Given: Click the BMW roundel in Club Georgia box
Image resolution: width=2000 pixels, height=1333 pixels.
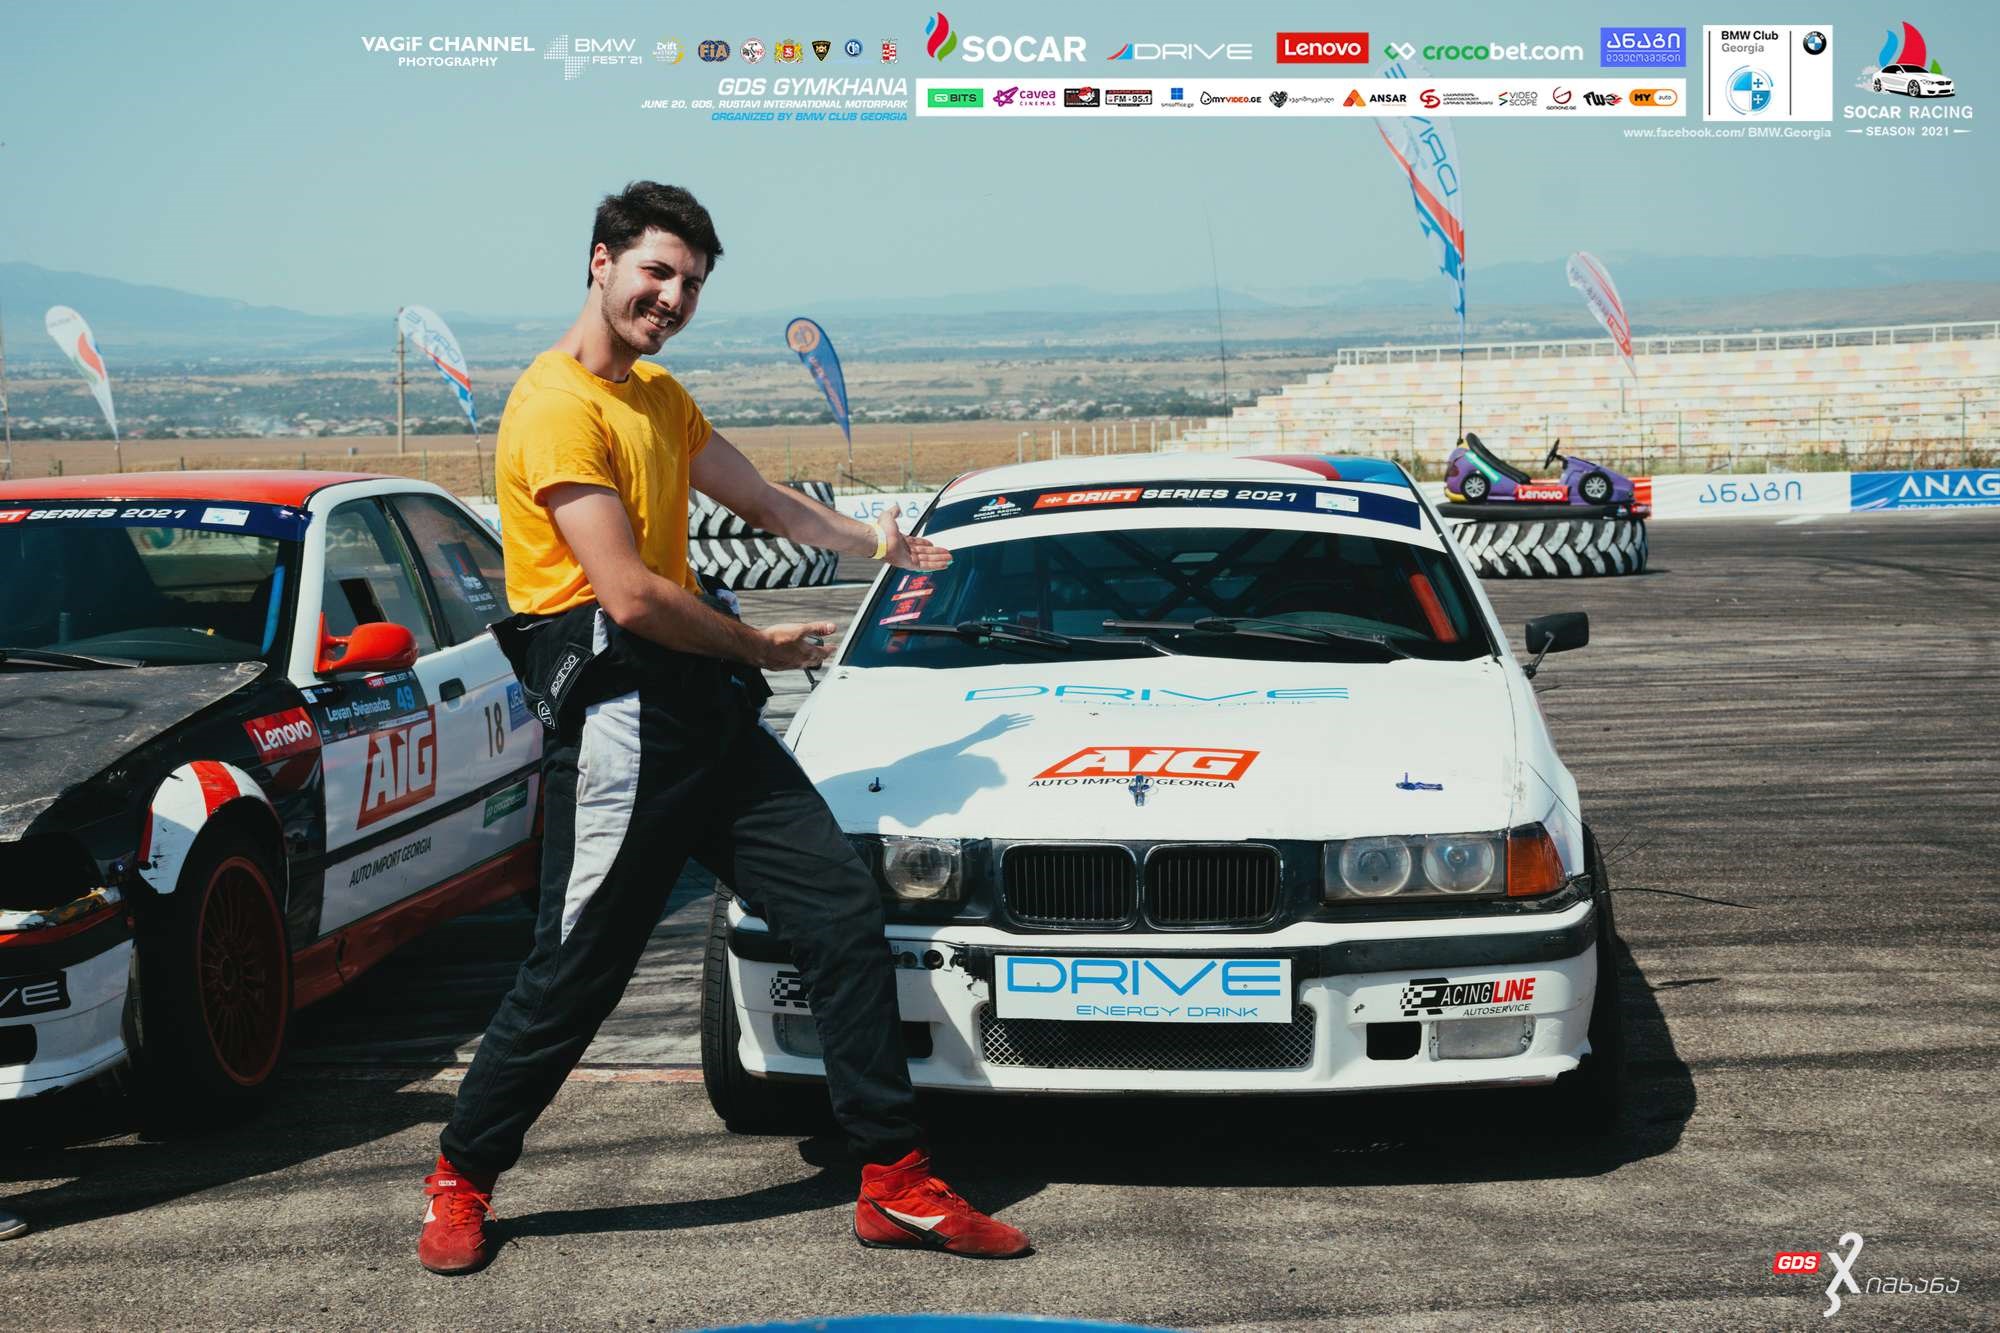Looking at the screenshot, I should coord(1814,43).
